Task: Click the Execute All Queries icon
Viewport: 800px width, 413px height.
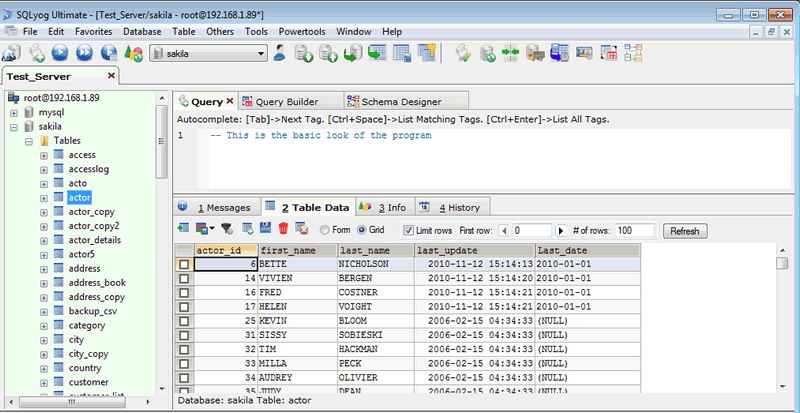Action: click(x=85, y=54)
